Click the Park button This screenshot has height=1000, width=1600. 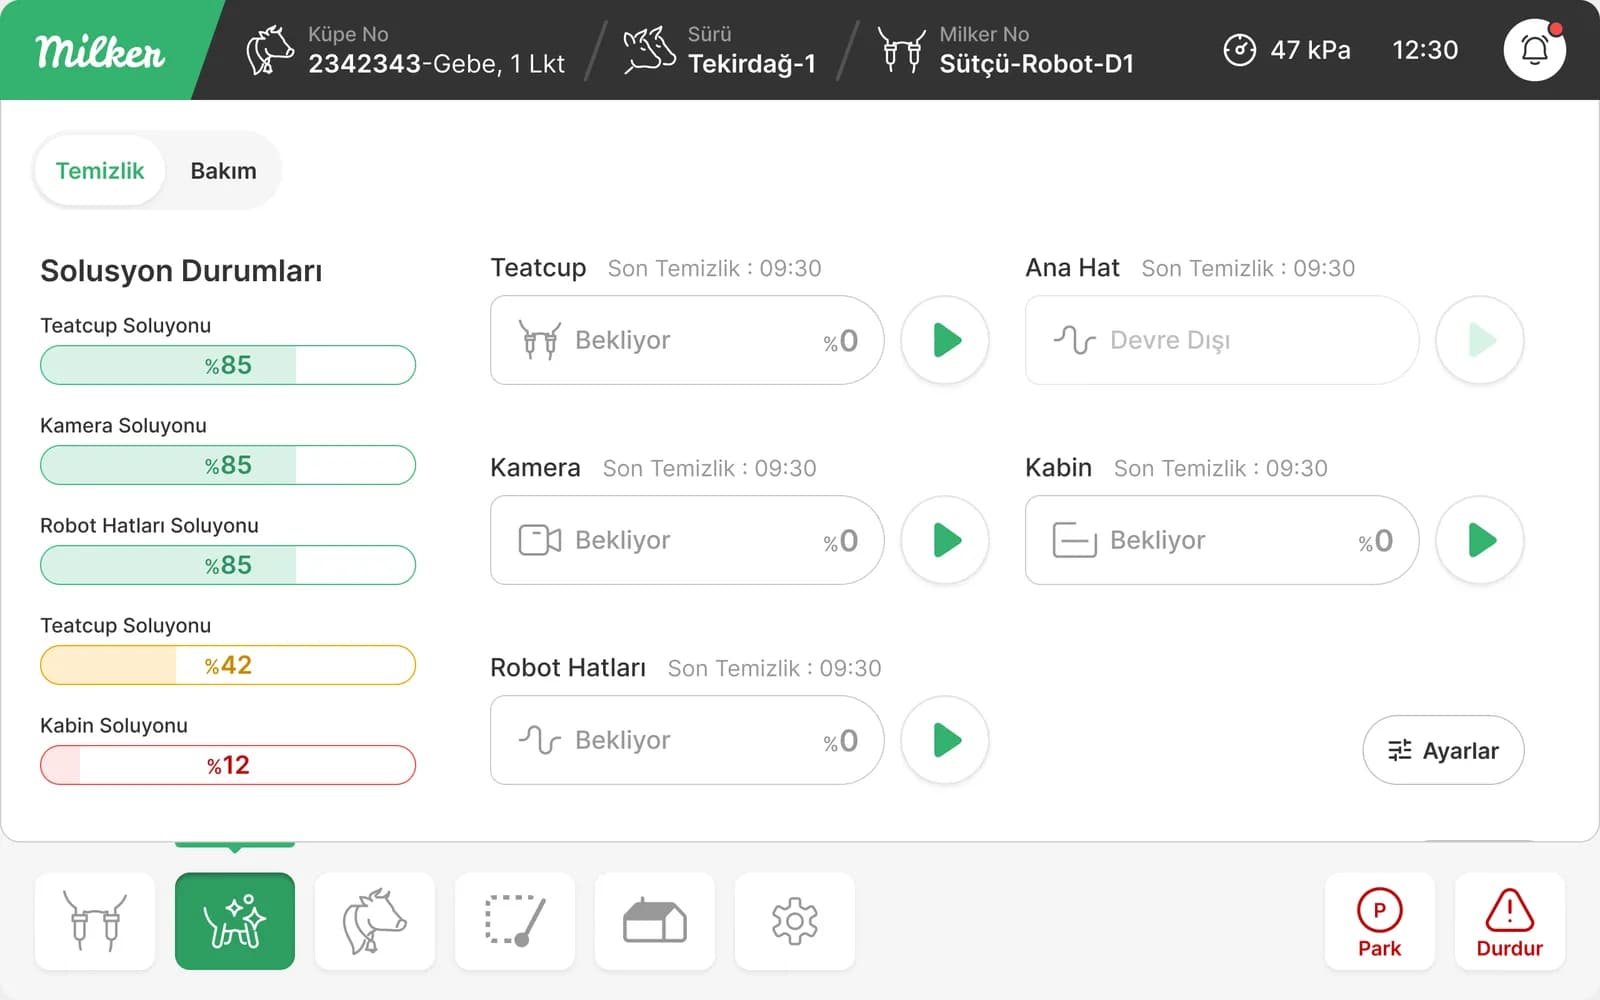pyautogui.click(x=1380, y=921)
